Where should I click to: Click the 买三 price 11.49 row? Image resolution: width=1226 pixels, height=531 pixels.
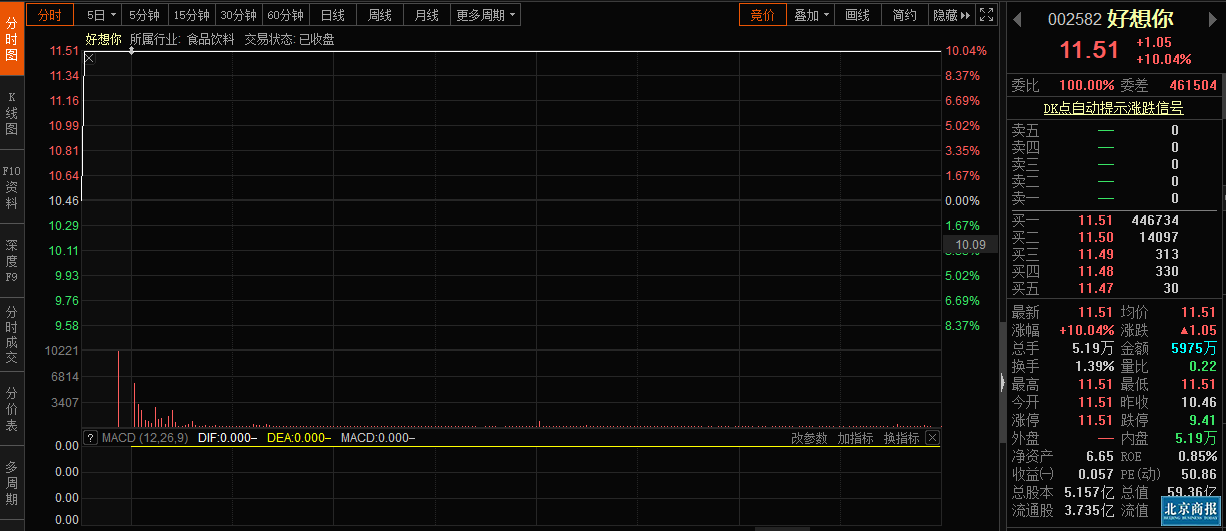tap(1113, 254)
